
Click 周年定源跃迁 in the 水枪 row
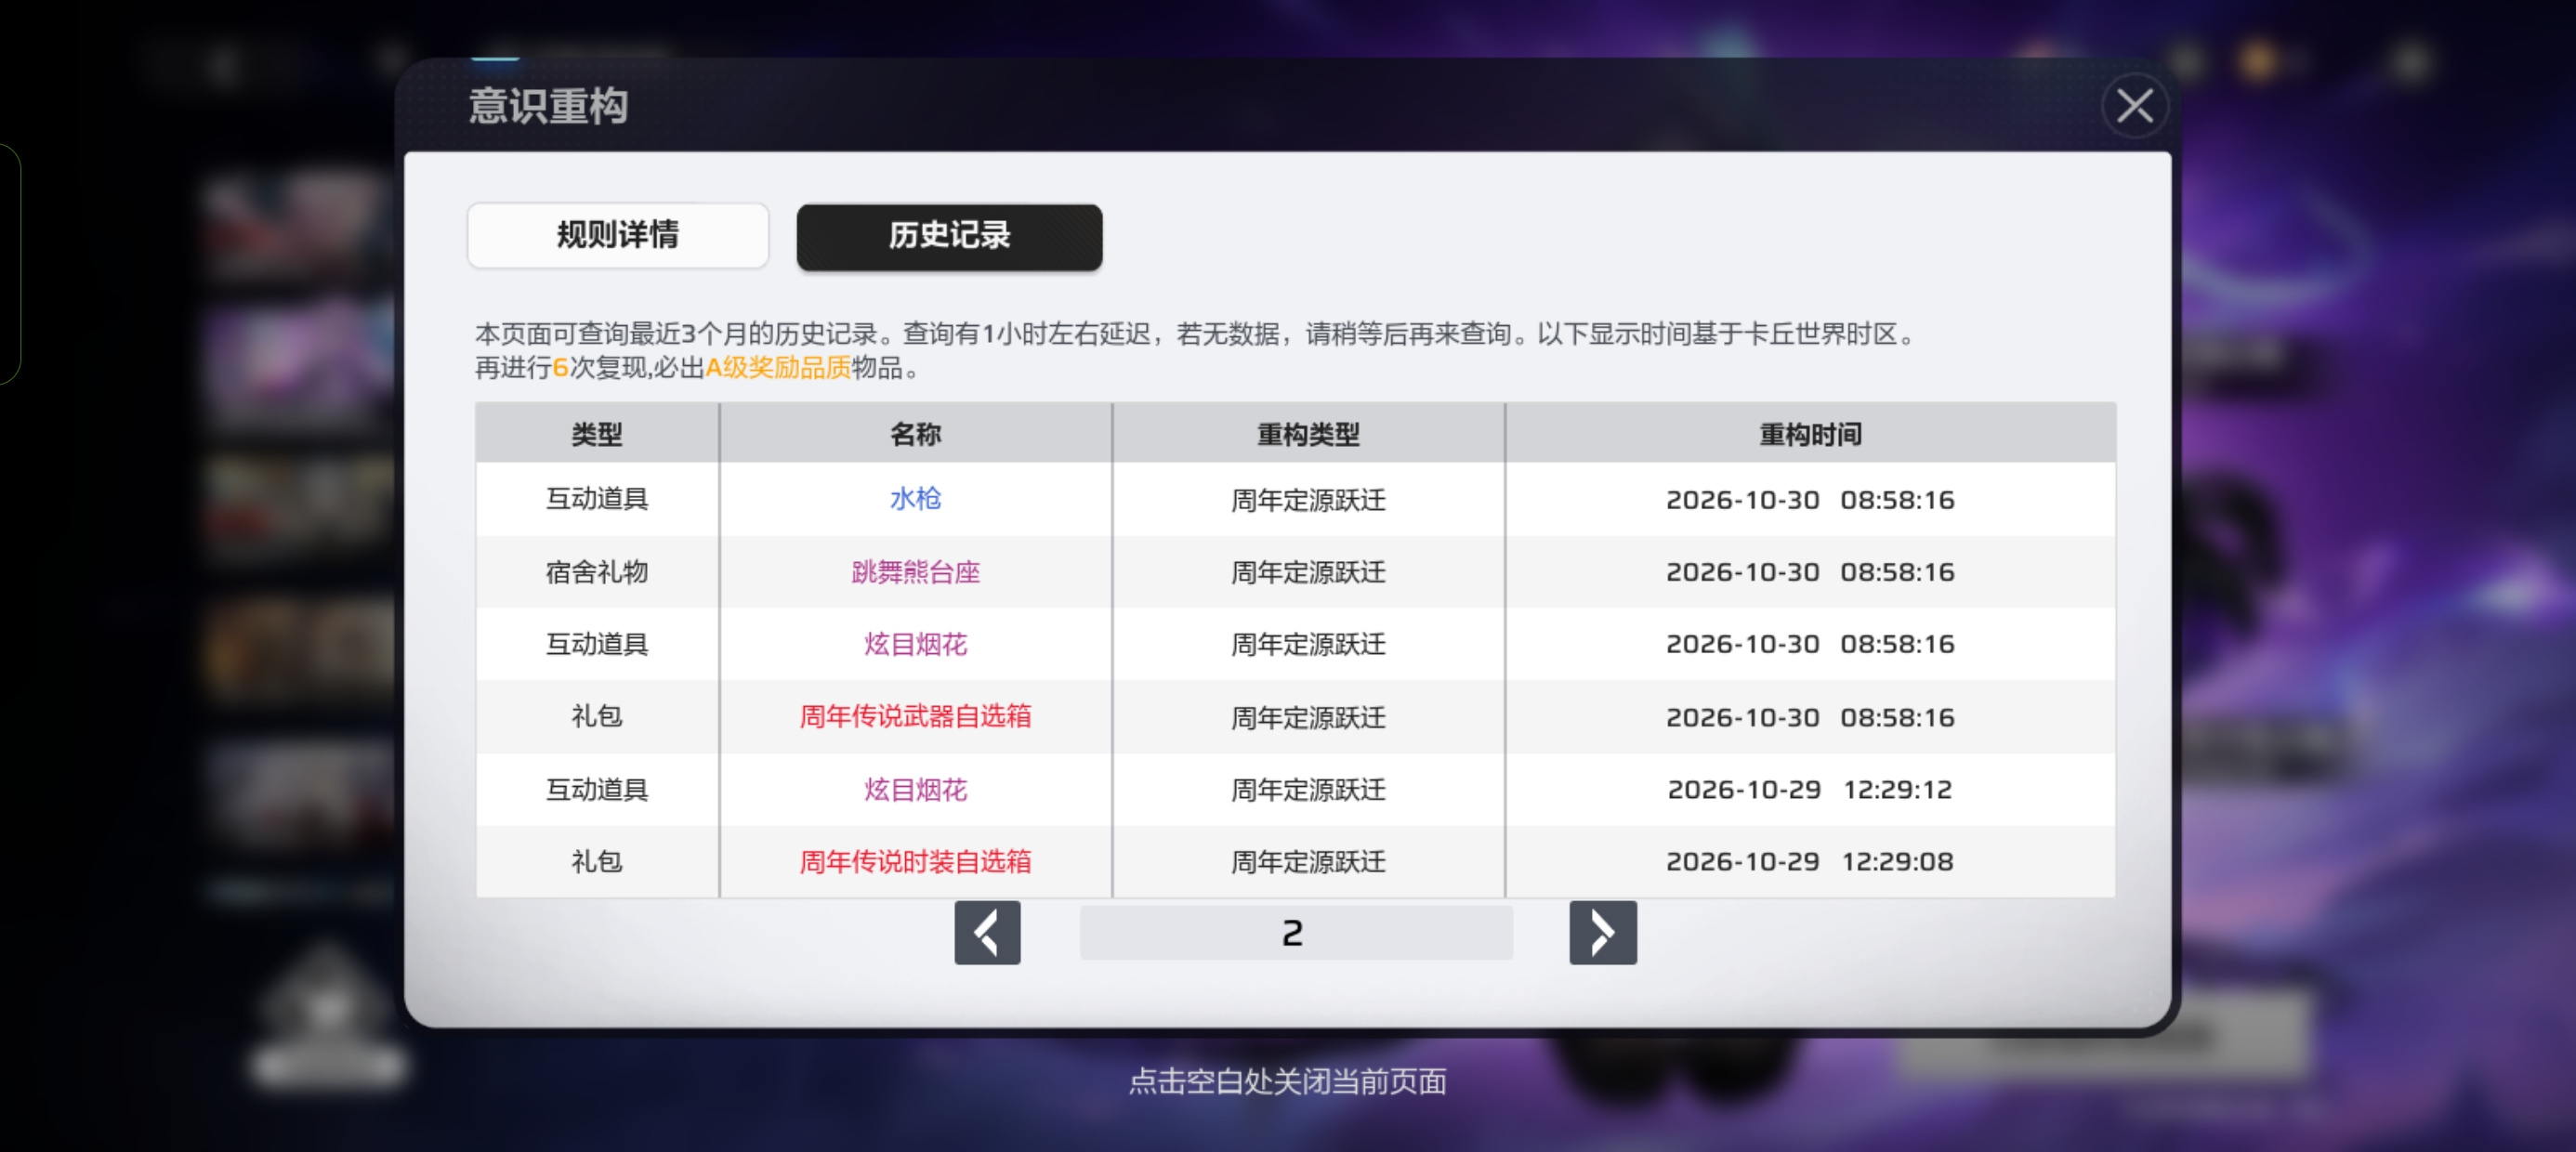click(x=1308, y=499)
